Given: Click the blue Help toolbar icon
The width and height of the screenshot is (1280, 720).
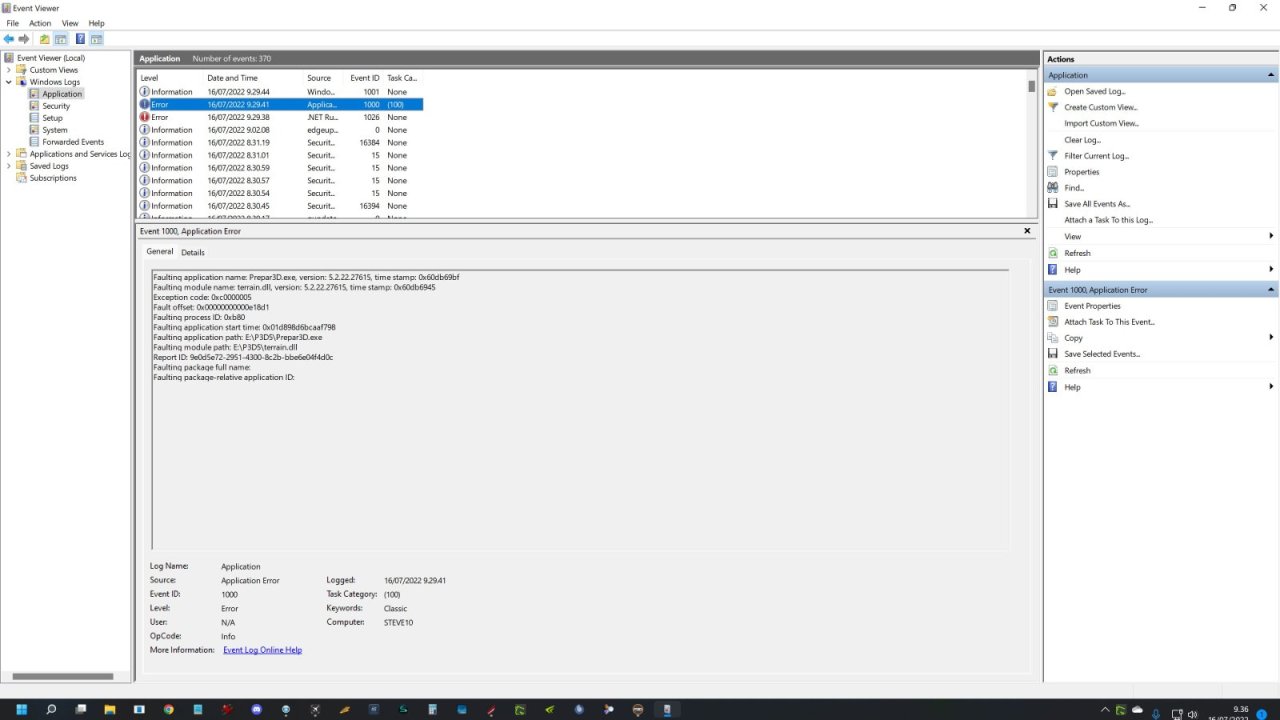Looking at the screenshot, I should tap(80, 39).
